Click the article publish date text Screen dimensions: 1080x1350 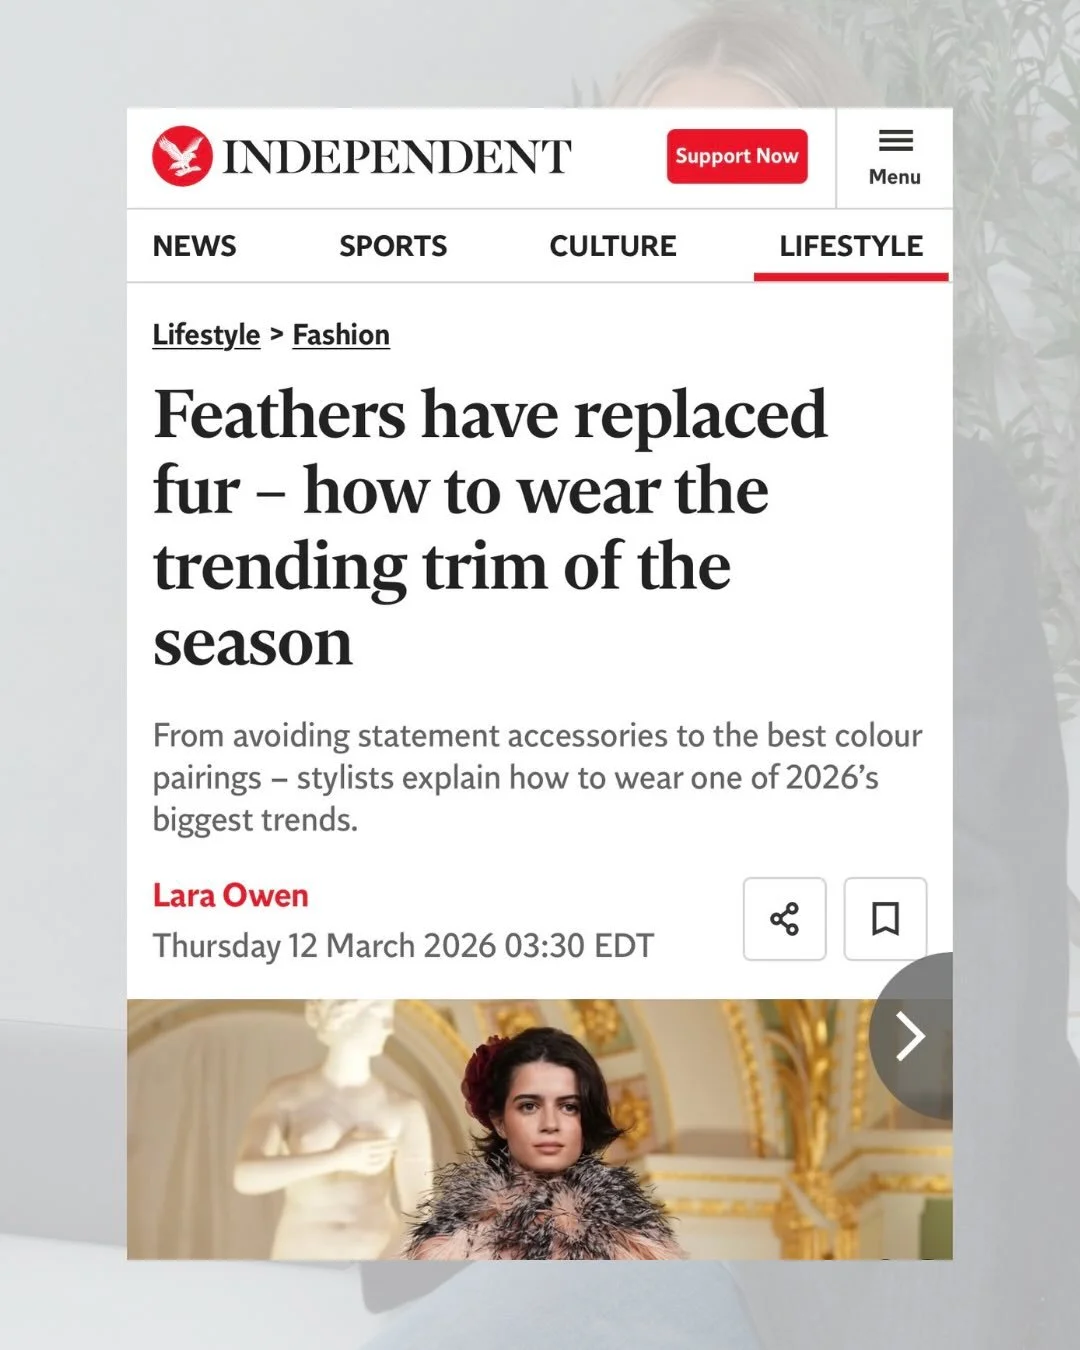click(403, 946)
